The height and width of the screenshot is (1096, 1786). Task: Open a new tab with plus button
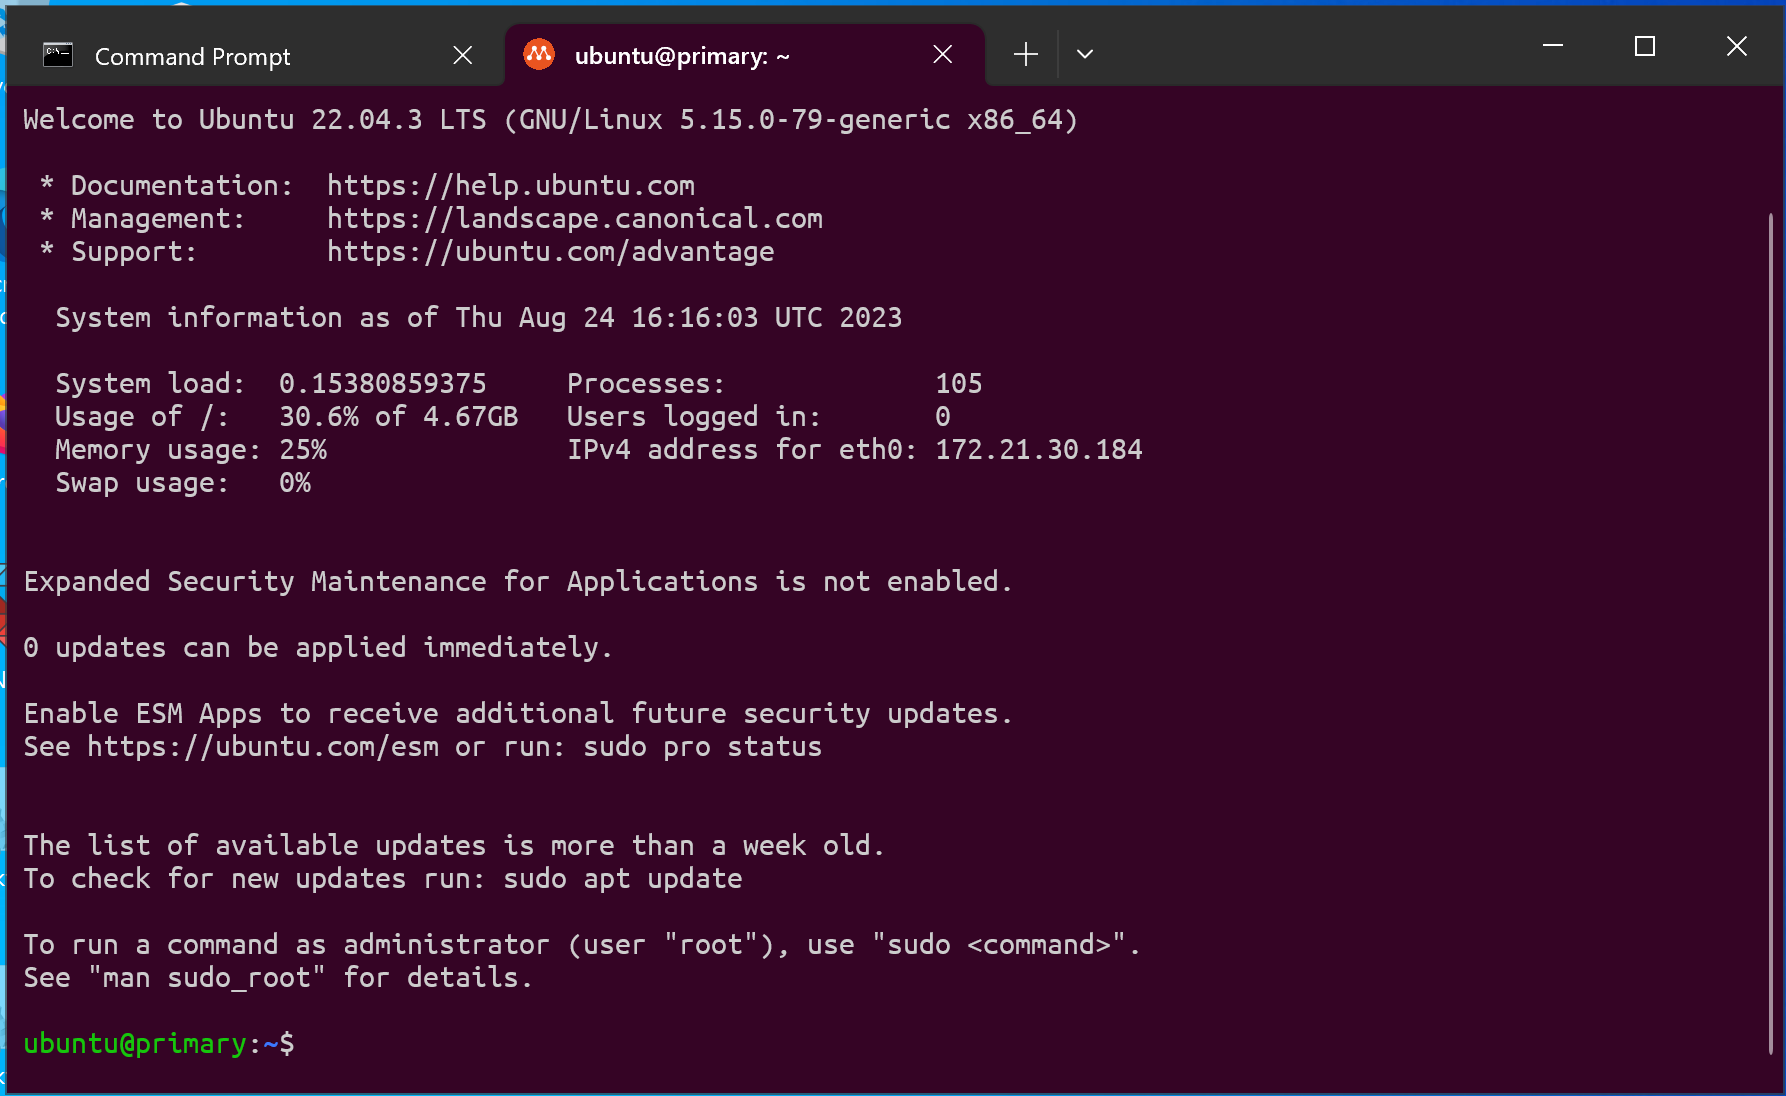pyautogui.click(x=1025, y=55)
